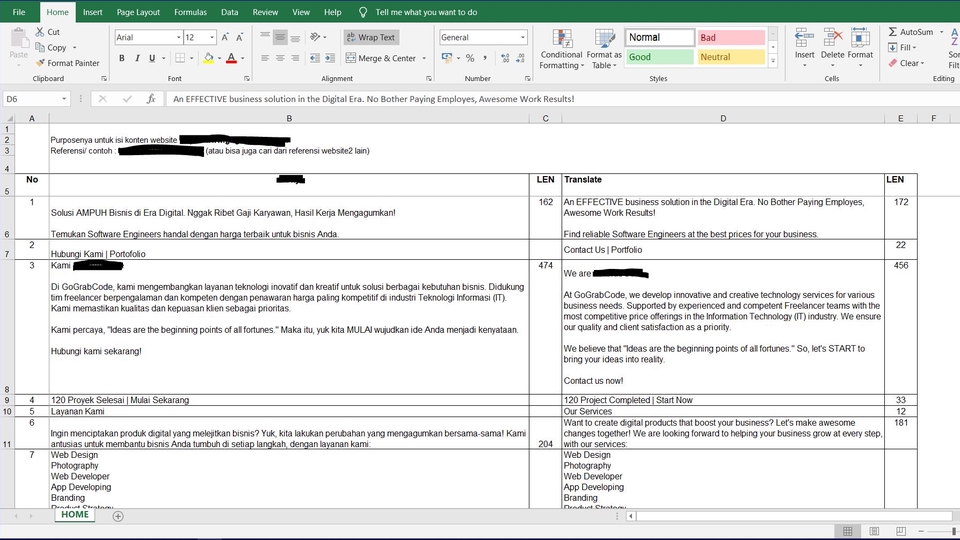Apply Percent Style
This screenshot has width=960, height=540.
click(x=470, y=58)
